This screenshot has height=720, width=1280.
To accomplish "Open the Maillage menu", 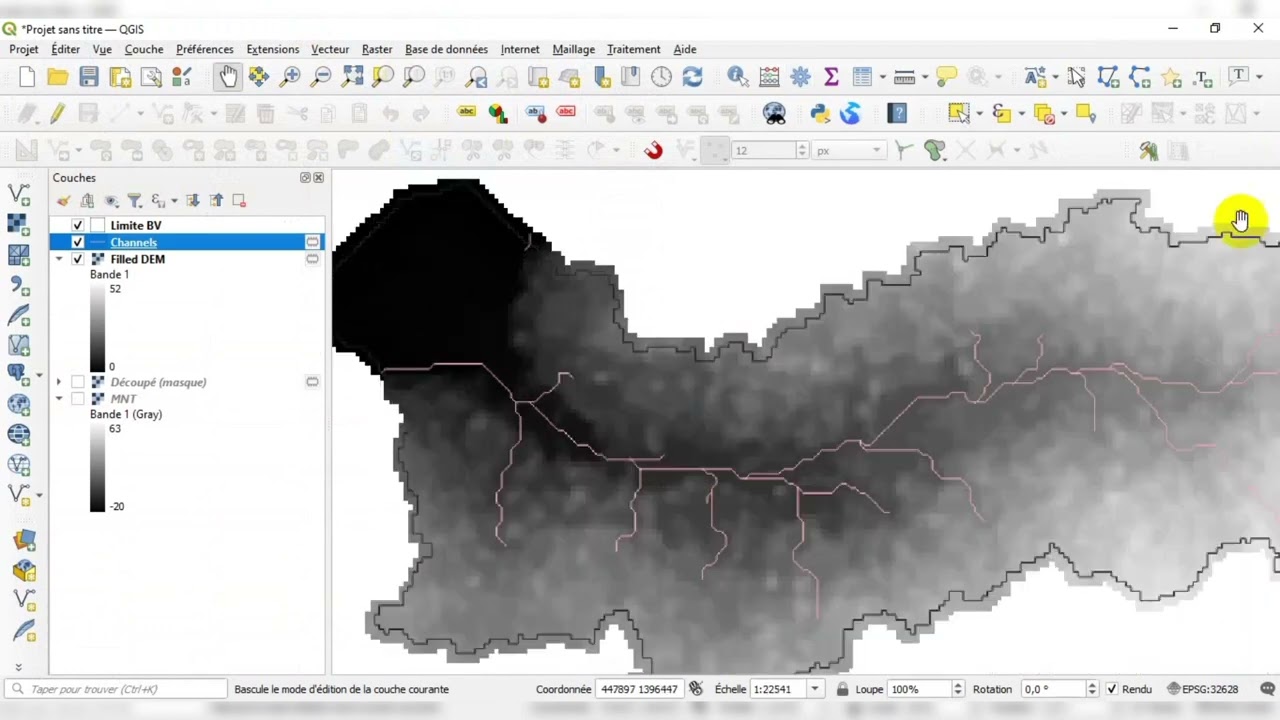I will point(573,49).
